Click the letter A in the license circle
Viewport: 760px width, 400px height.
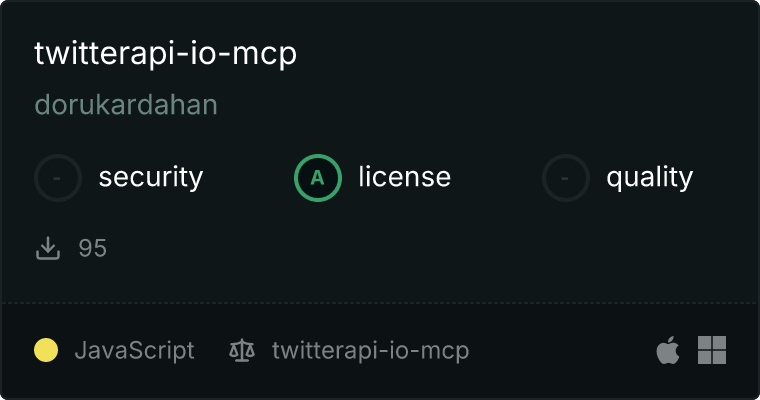317,178
